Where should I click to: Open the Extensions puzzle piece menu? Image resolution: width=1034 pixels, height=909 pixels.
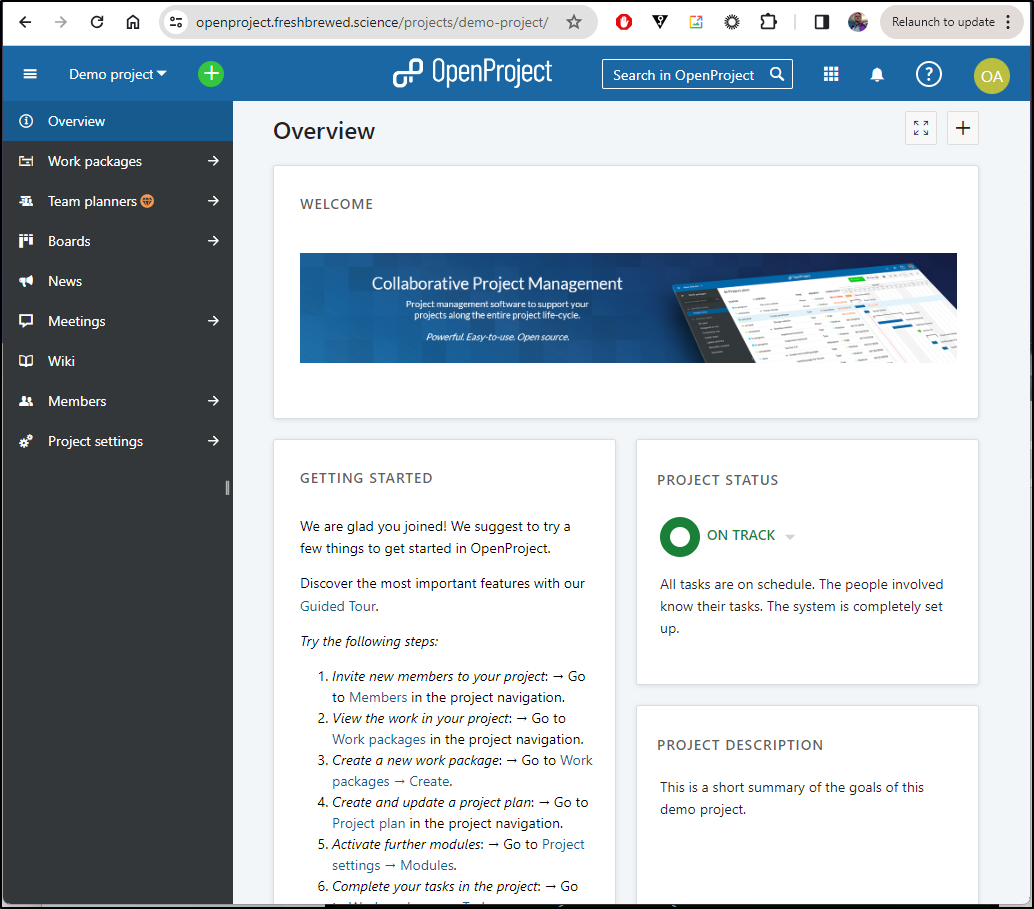pos(768,22)
